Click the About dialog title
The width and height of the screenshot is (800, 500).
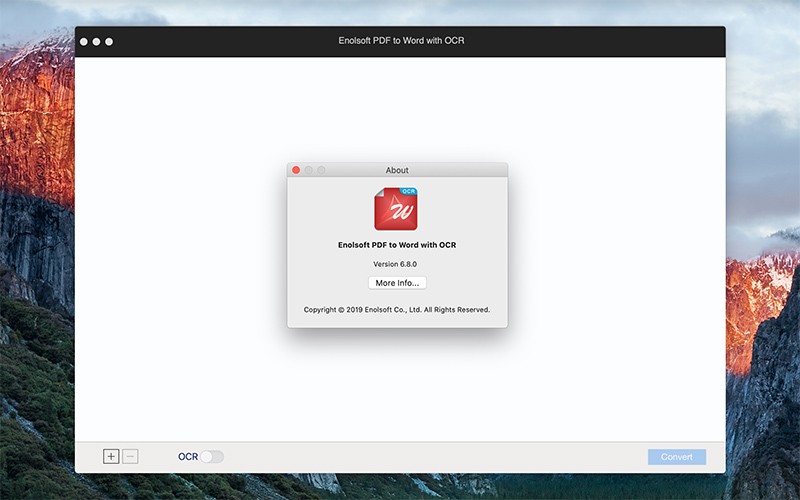397,170
